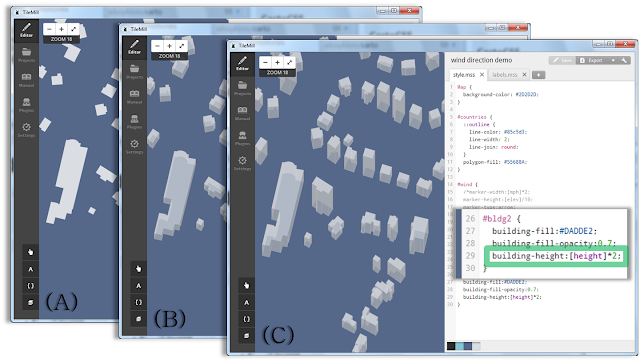
Task: Click the 'line-join: round;' code line
Action: coord(493,147)
